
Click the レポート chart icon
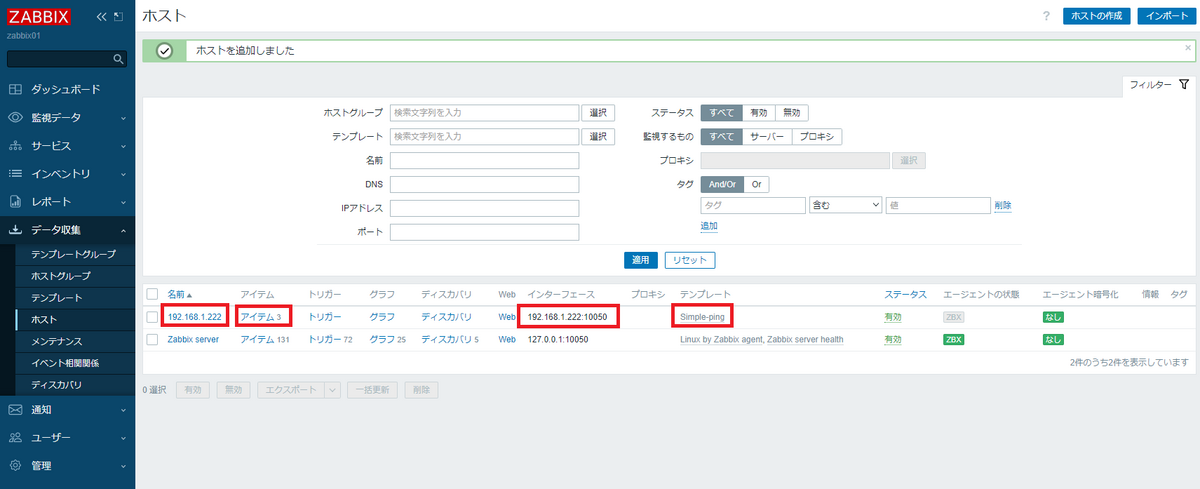pos(15,201)
